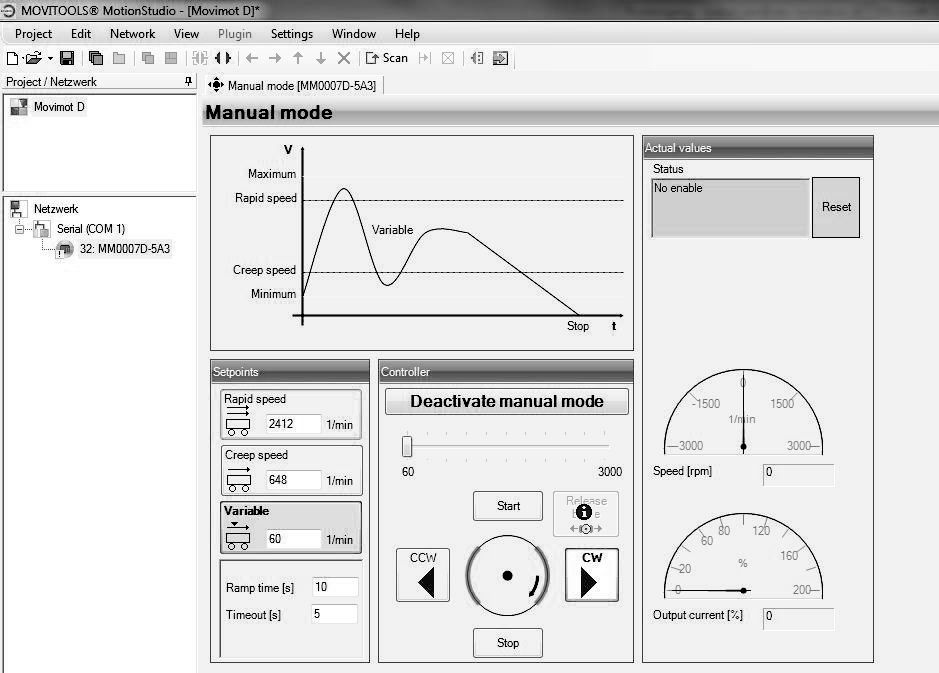Expand the Open project dropdown arrow
Viewport: 939px width, 673px height.
click(50, 58)
